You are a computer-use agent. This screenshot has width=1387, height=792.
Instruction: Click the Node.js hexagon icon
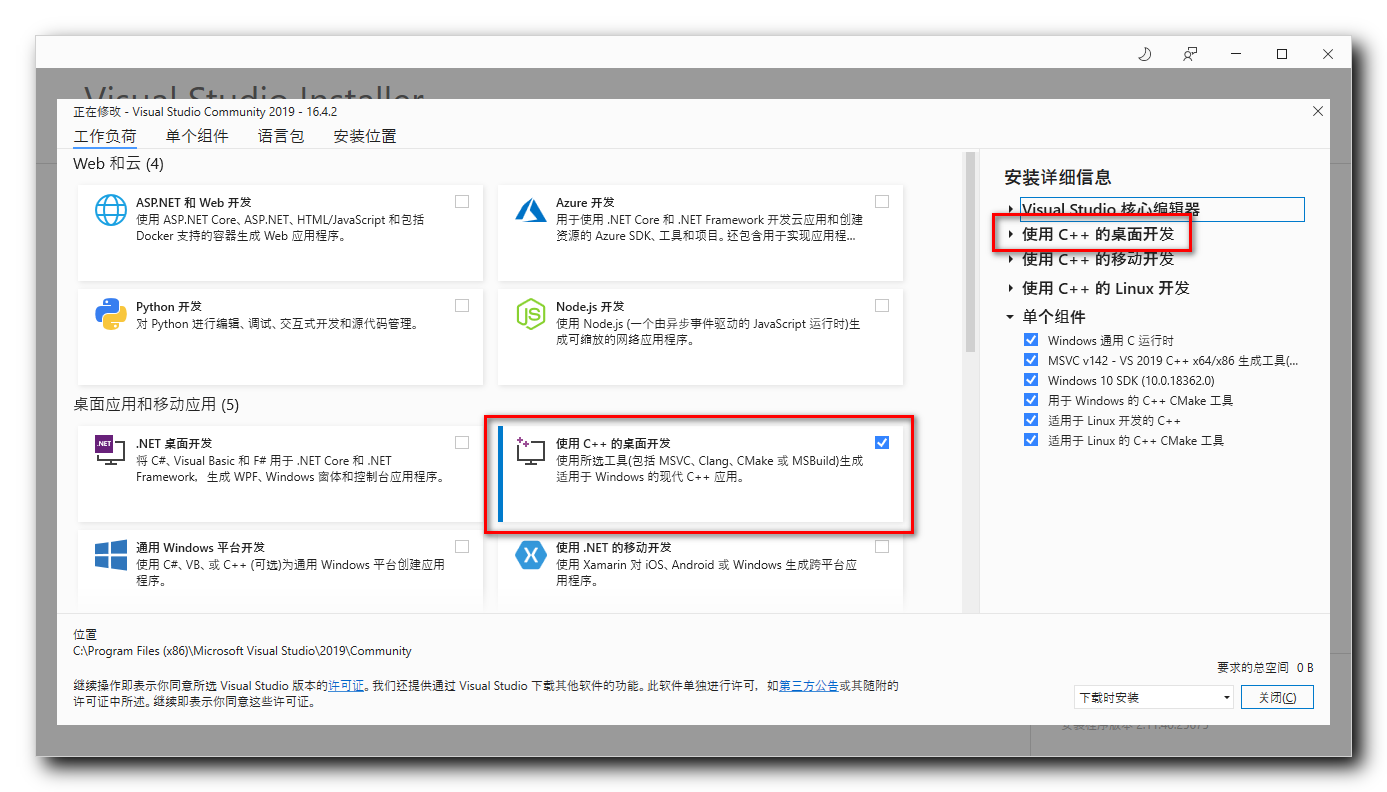click(x=530, y=315)
